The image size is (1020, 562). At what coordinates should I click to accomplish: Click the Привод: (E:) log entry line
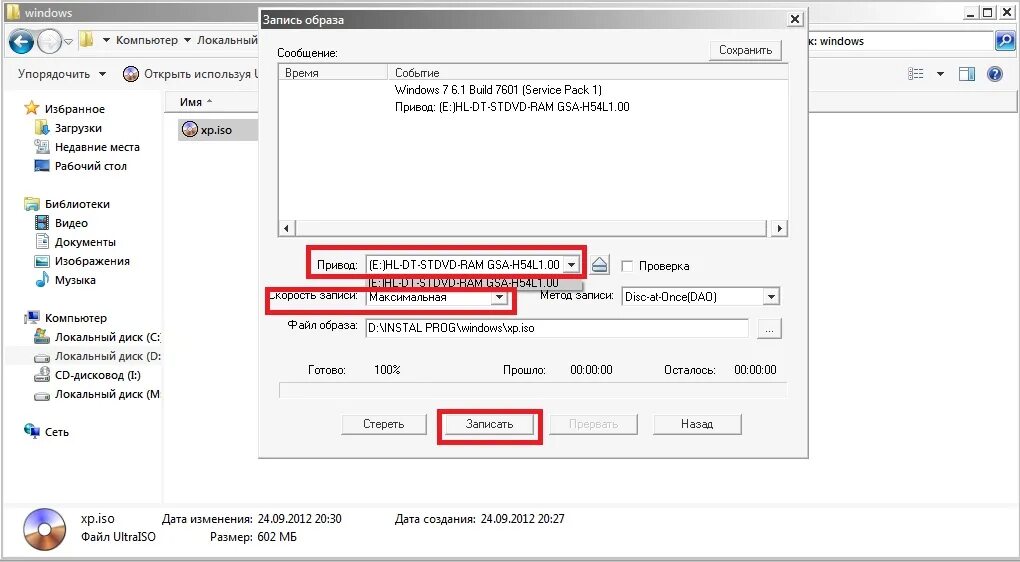(512, 107)
